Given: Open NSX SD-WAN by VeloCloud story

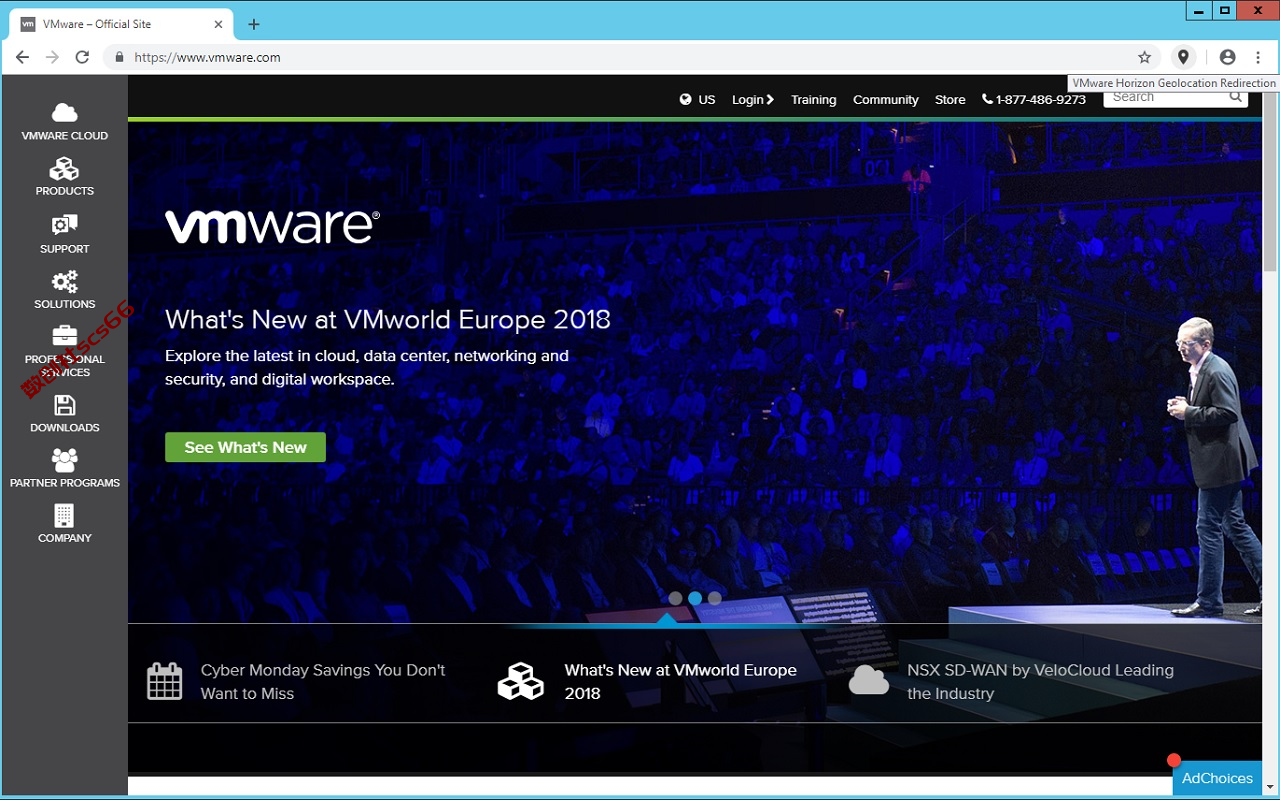Looking at the screenshot, I should [1040, 681].
